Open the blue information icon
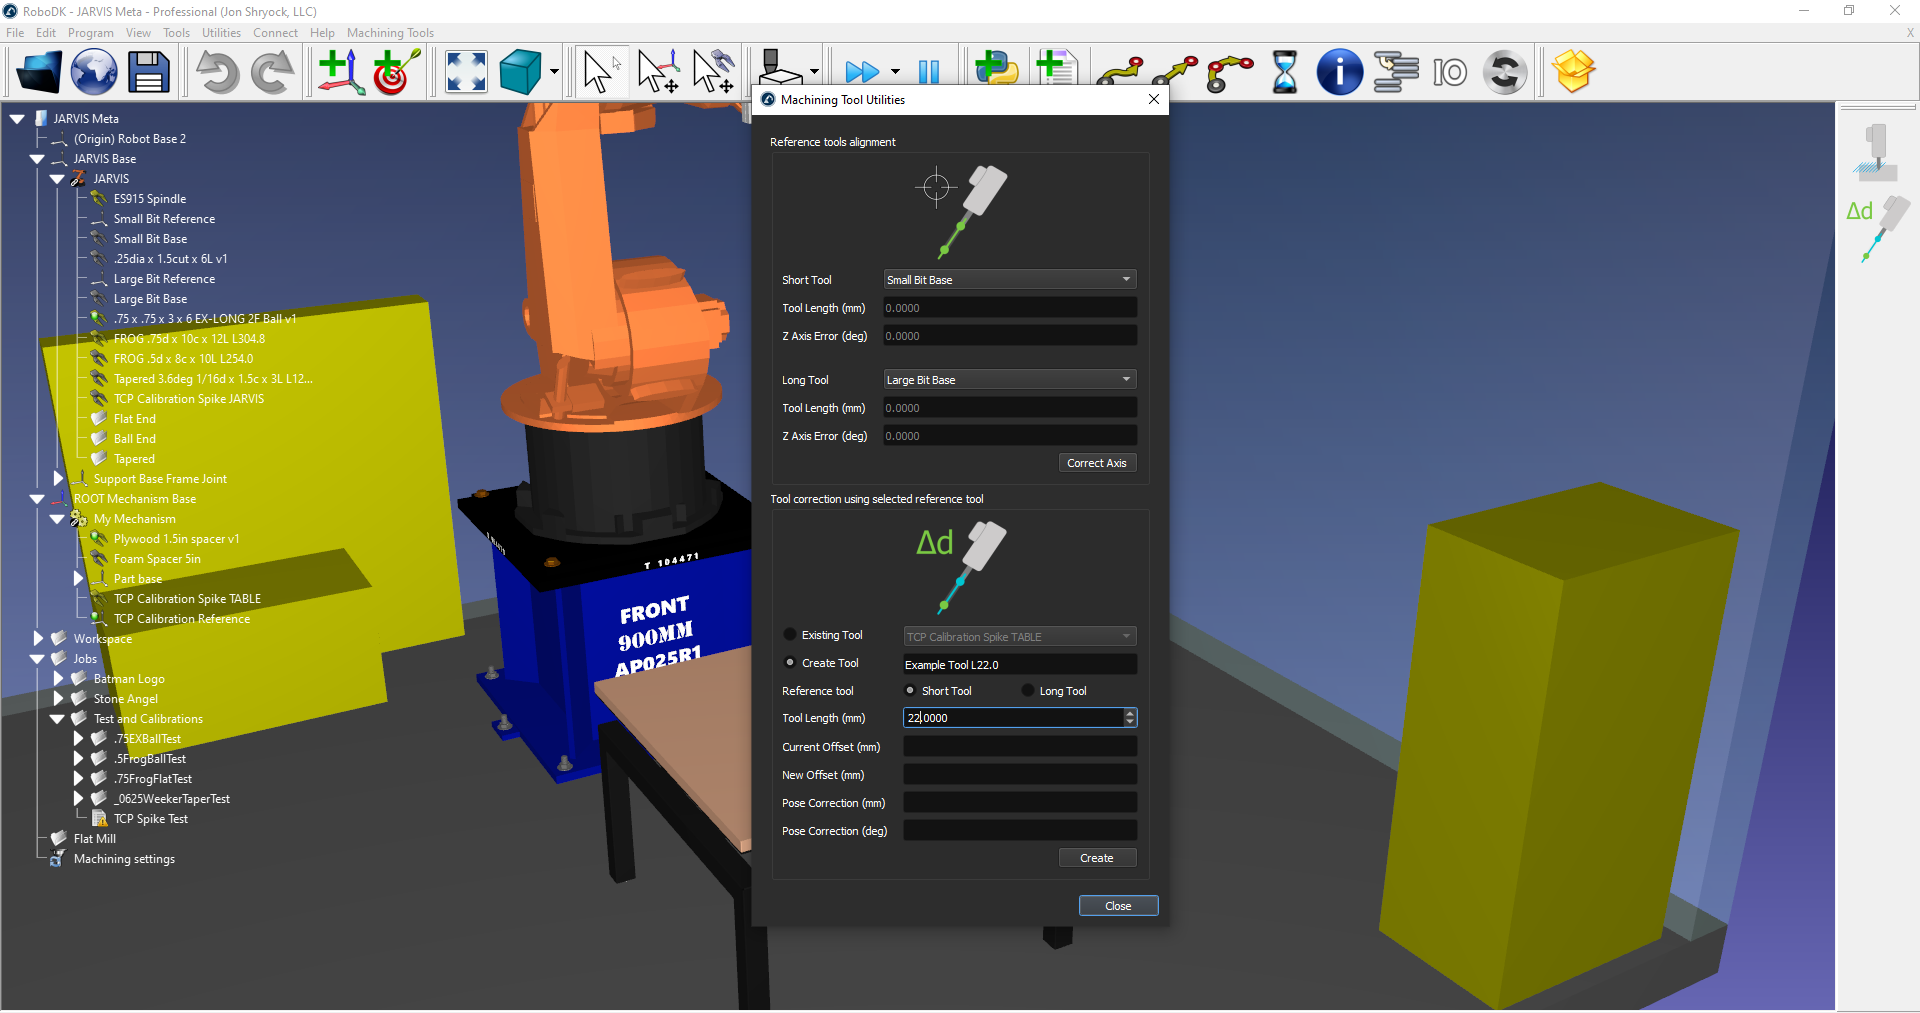Screen dimensions: 1920x1013 pos(1339,72)
